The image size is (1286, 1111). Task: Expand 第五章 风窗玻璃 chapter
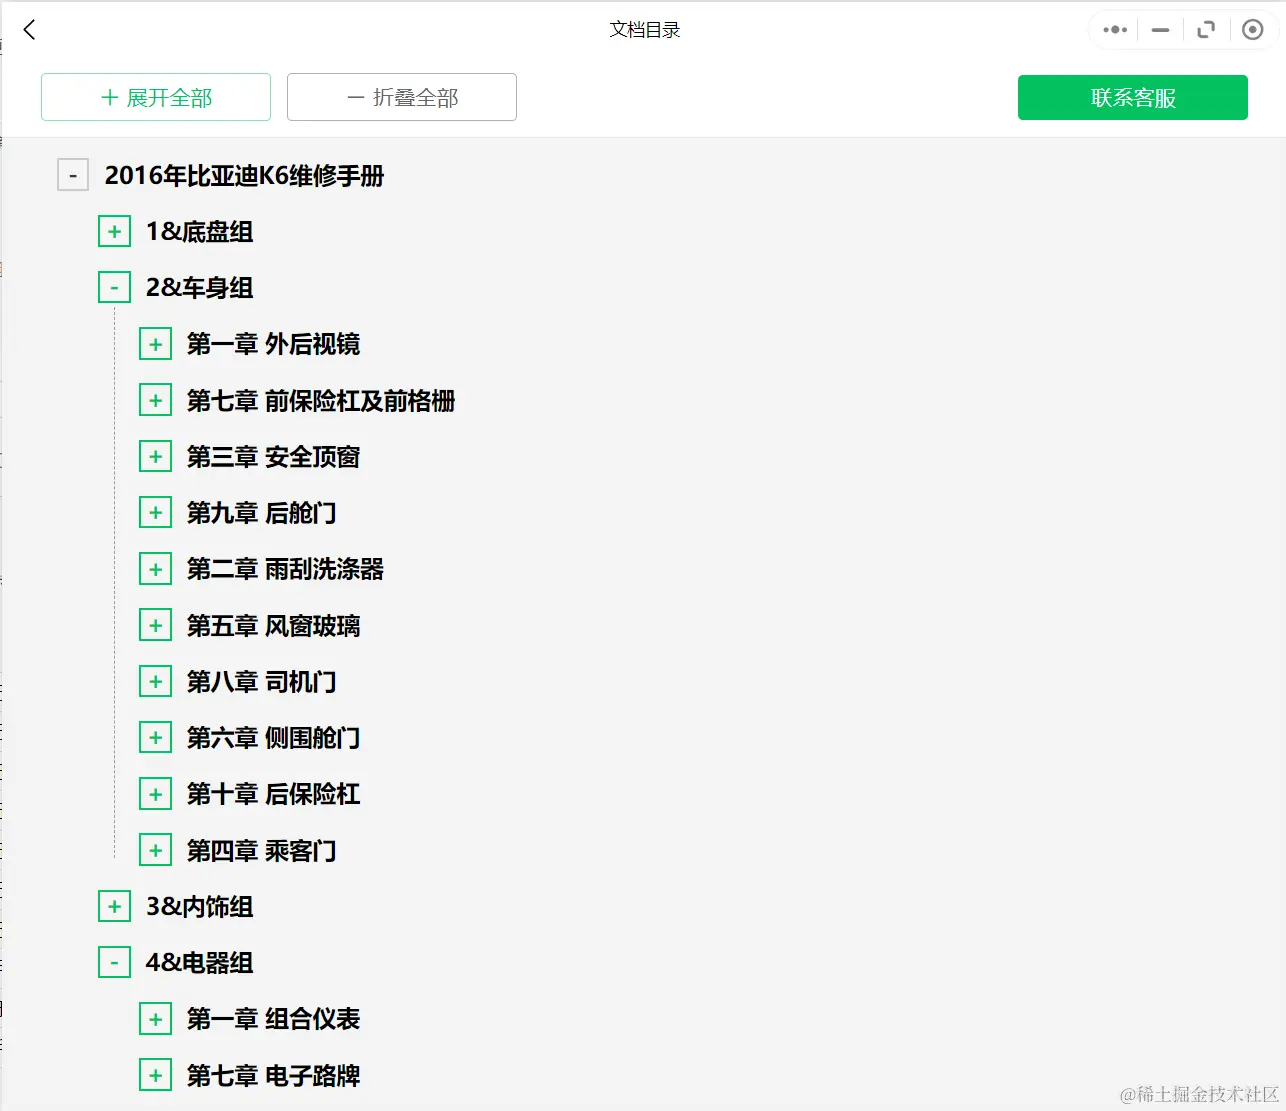155,624
